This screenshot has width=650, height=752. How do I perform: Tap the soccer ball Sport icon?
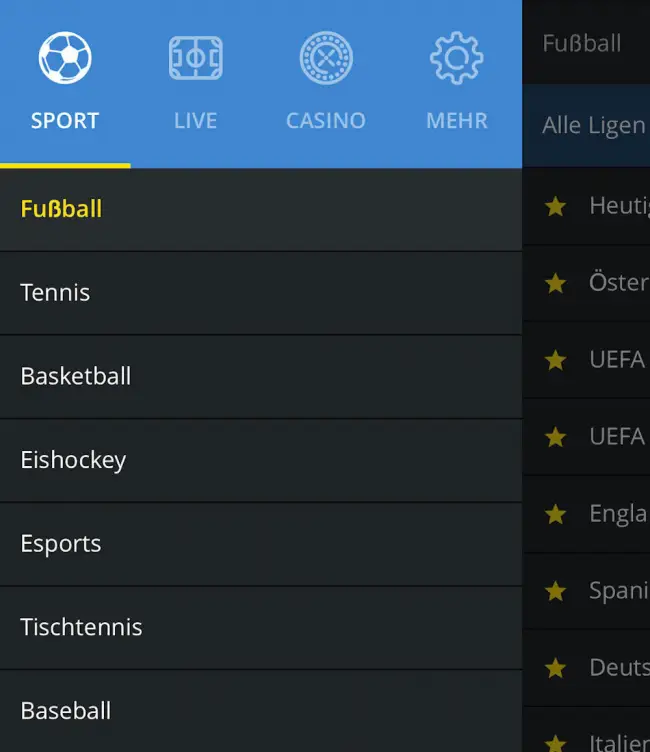[x=65, y=58]
